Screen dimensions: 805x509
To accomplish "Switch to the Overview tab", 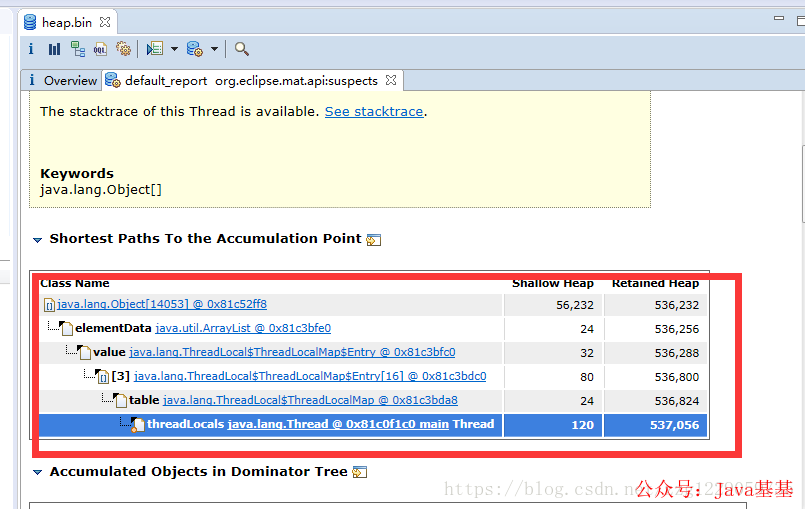I will 63,81.
